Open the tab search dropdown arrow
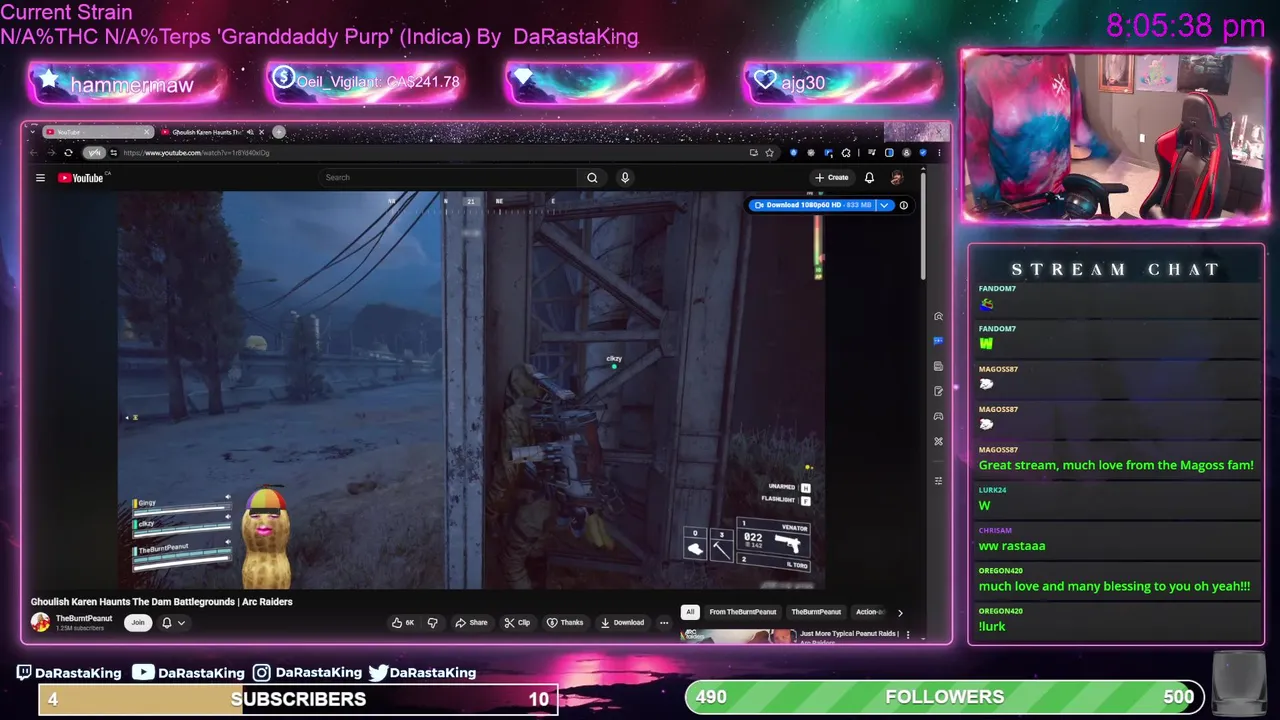The image size is (1280, 720). tap(33, 132)
